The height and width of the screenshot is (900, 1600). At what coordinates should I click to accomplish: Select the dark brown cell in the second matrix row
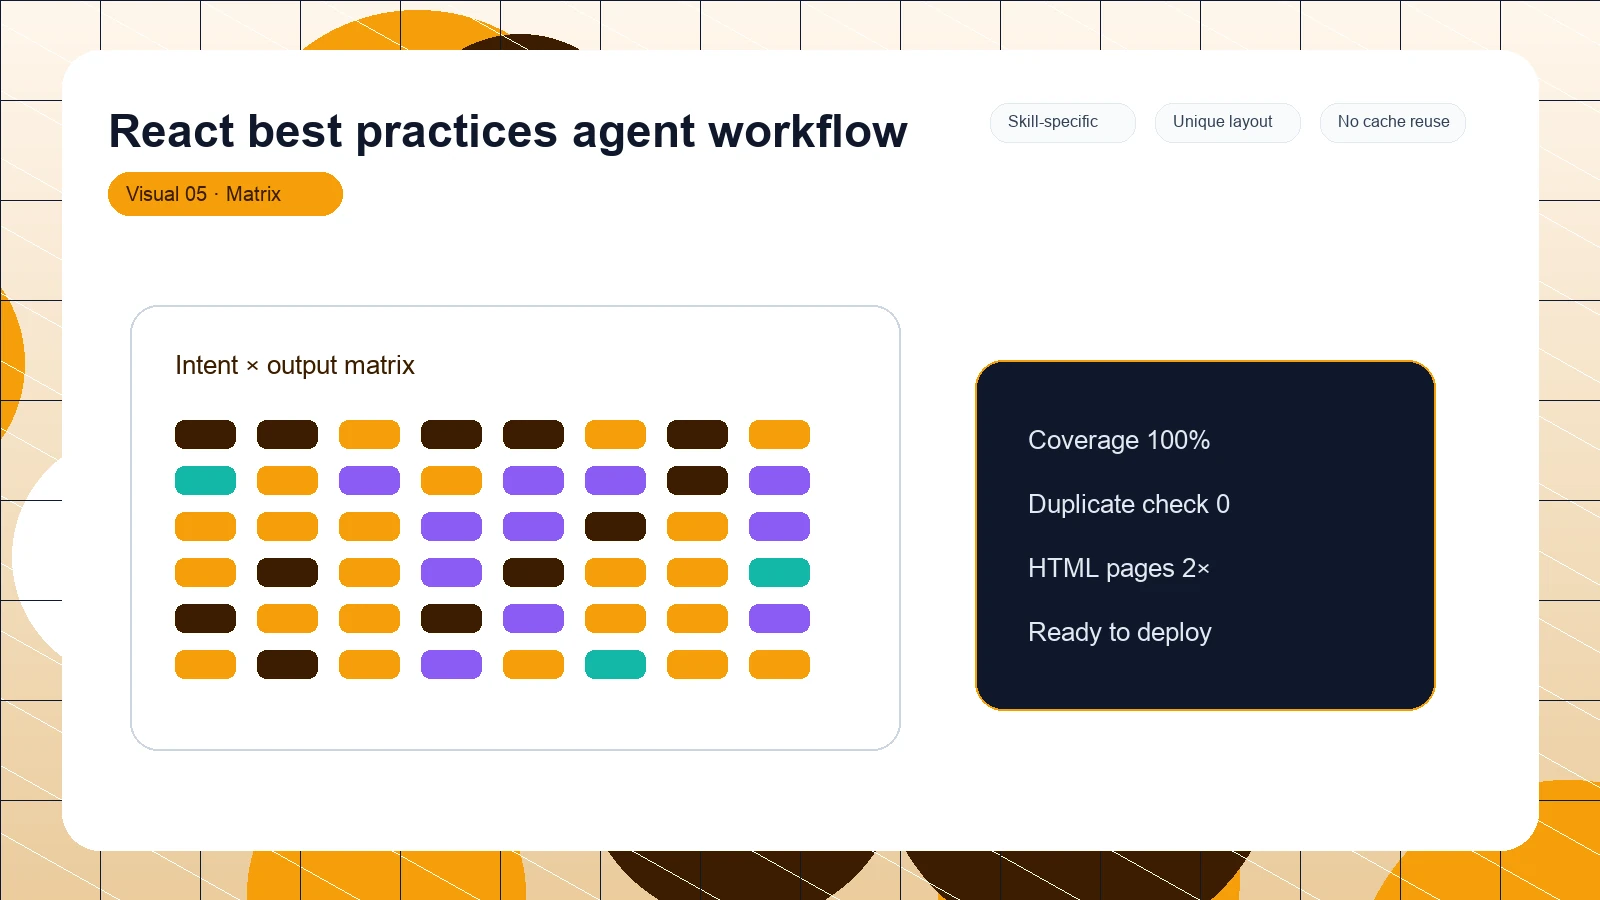click(x=697, y=481)
